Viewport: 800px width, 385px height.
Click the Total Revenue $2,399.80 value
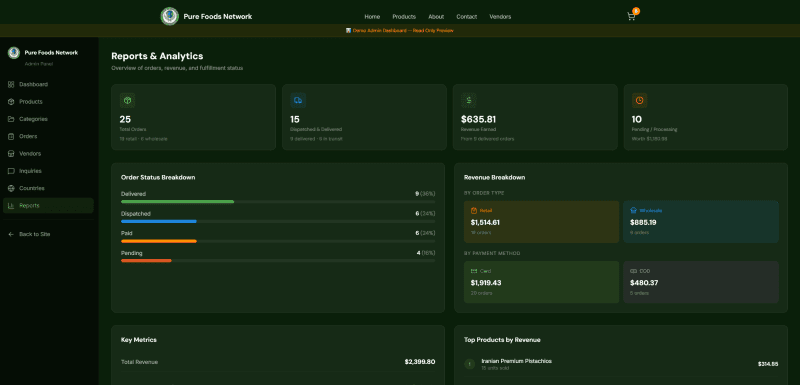[x=420, y=362]
